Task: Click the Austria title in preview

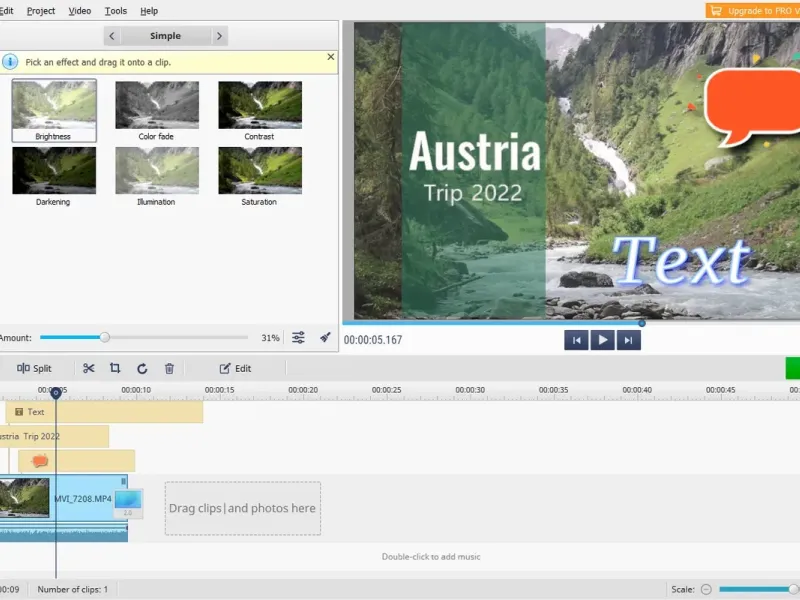Action: click(474, 152)
